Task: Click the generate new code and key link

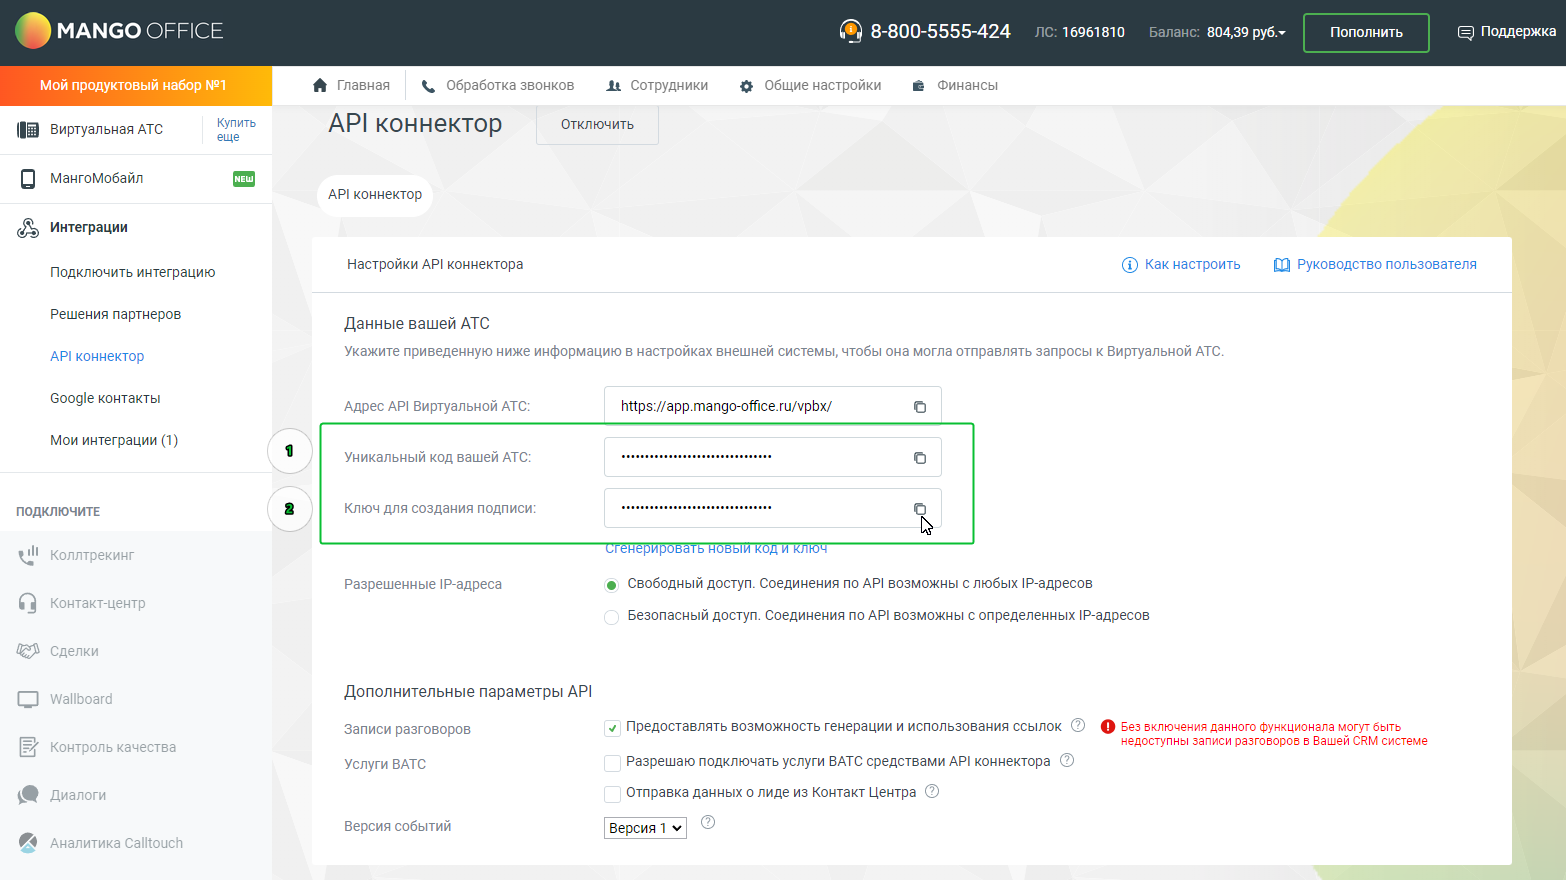Action: coord(716,549)
